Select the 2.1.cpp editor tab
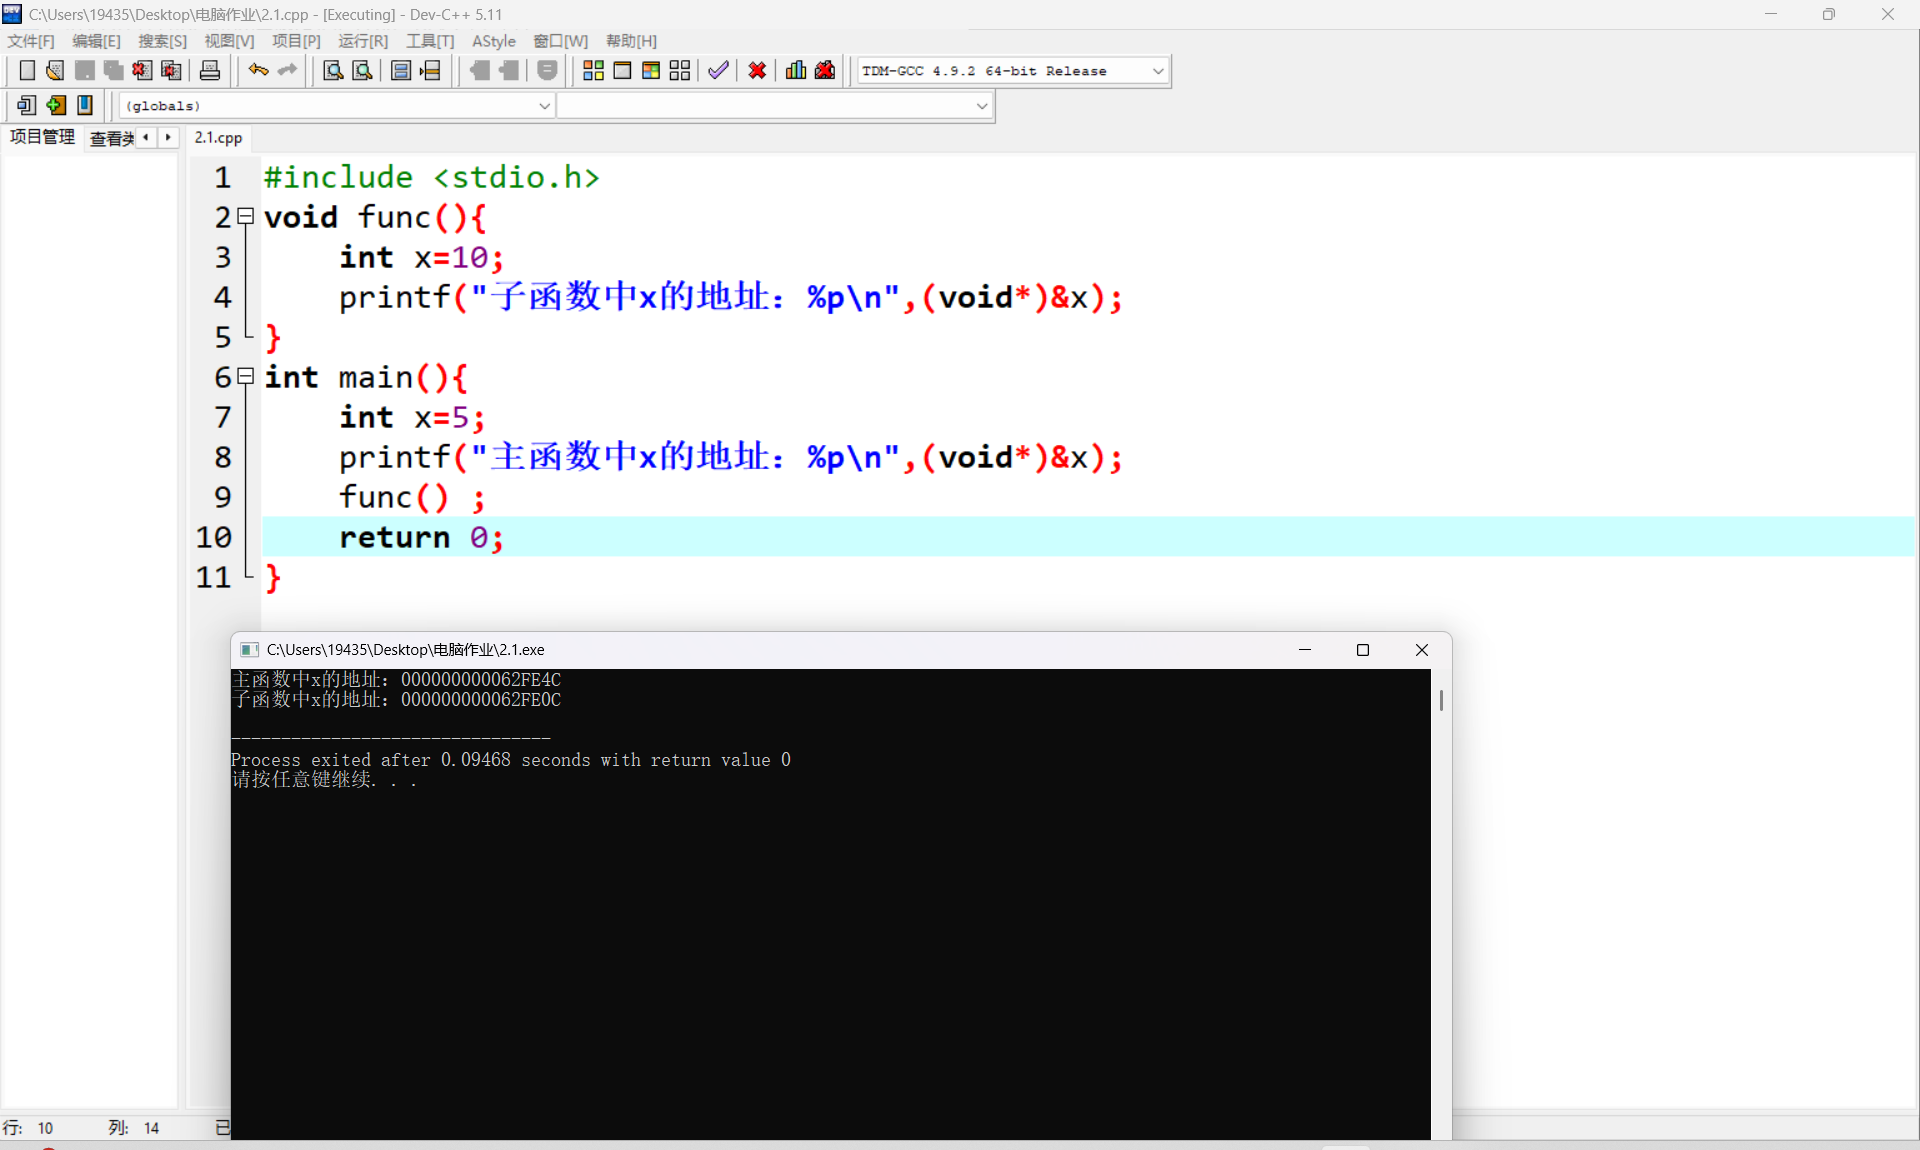Viewport: 1920px width, 1150px height. [x=218, y=138]
